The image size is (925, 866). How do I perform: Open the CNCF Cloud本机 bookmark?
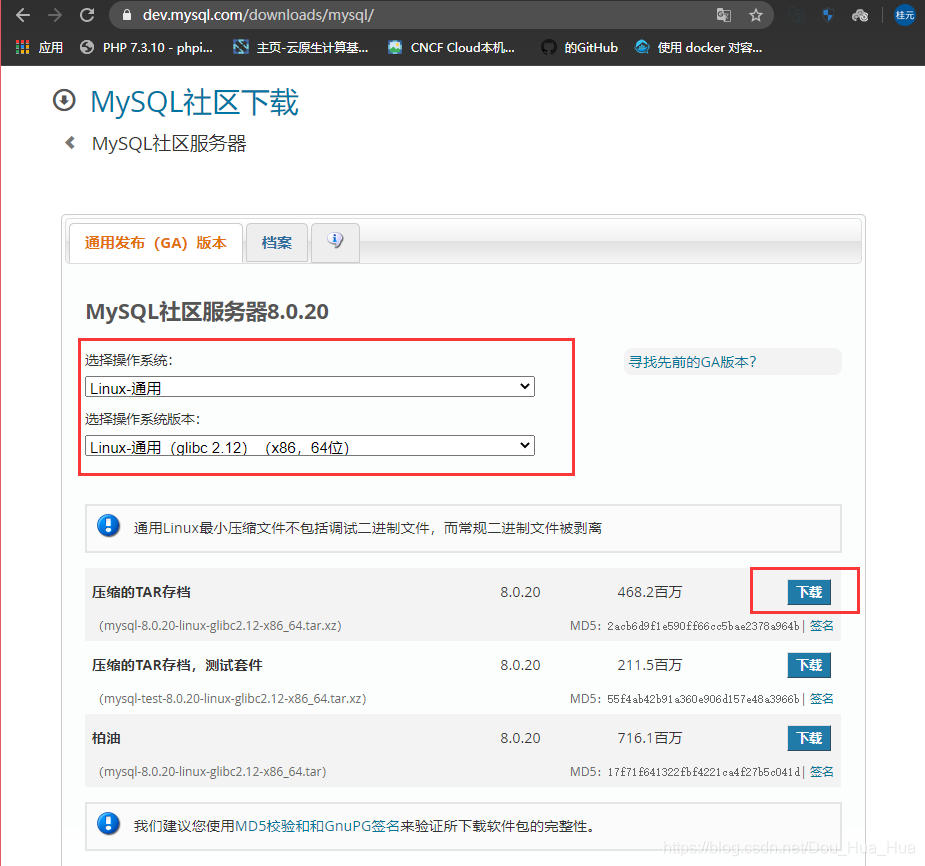click(451, 48)
